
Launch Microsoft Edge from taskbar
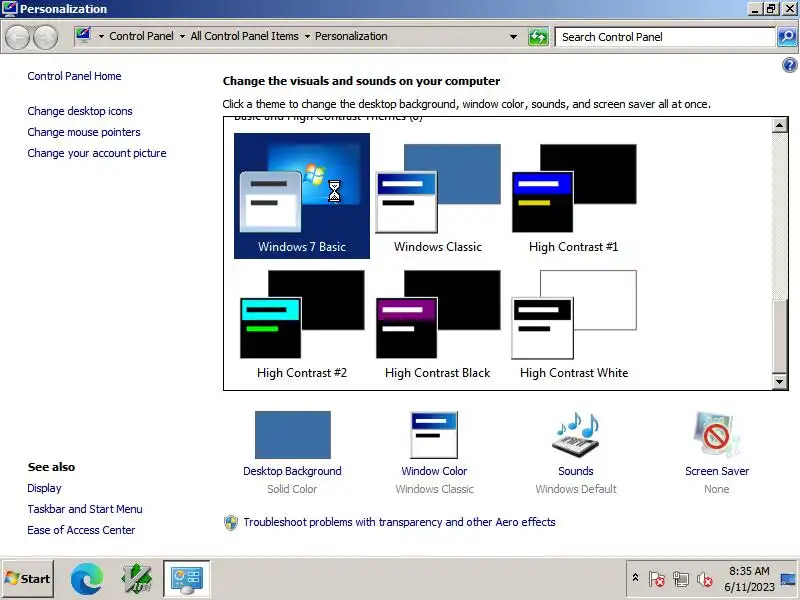[x=87, y=579]
